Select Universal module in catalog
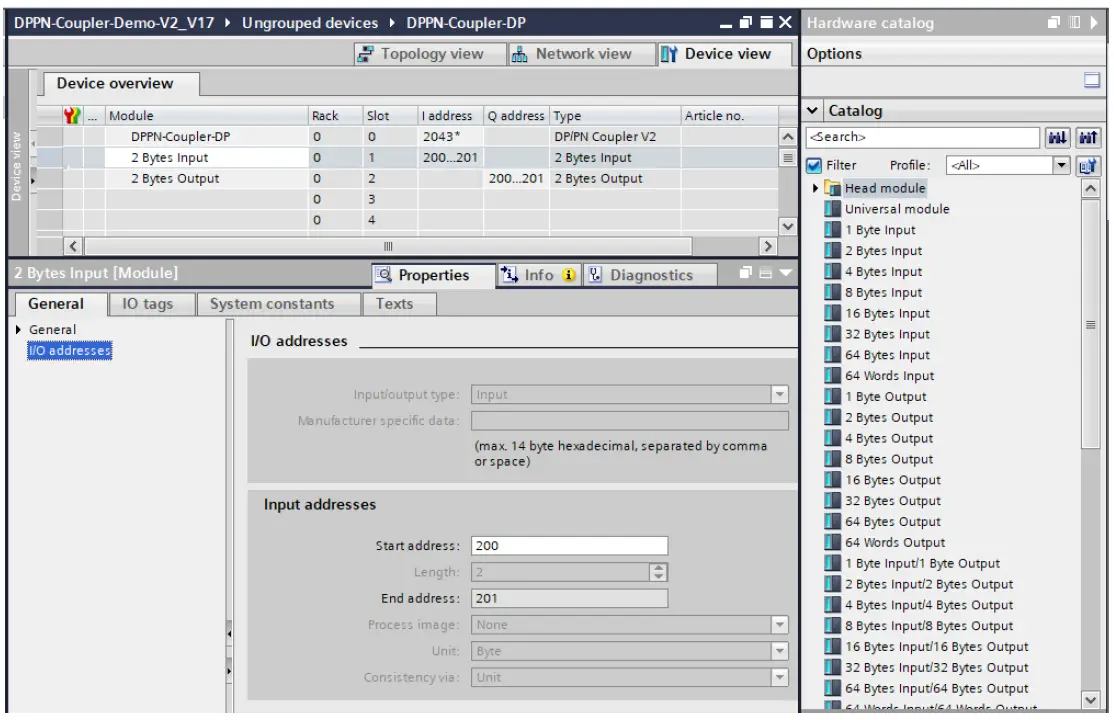Screen dimensions: 1114x720 (897, 209)
